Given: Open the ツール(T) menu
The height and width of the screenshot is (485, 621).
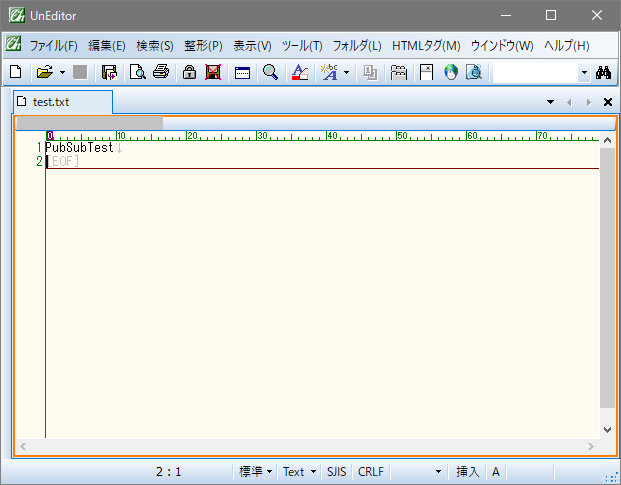Looking at the screenshot, I should (302, 46).
